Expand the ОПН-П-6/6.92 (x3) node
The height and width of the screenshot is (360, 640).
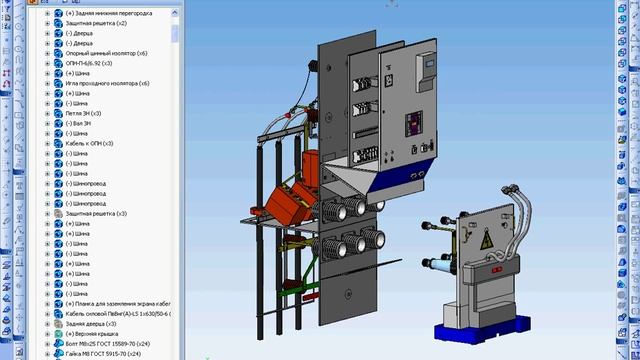47,63
